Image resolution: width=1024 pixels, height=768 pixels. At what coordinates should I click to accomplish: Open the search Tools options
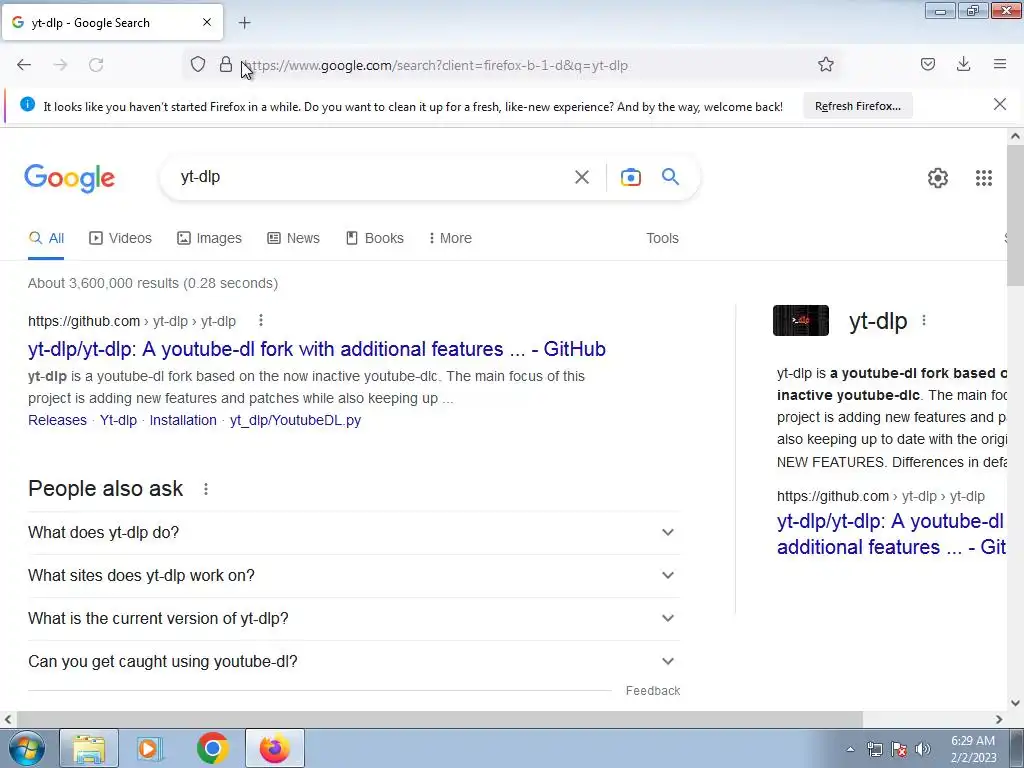click(662, 238)
